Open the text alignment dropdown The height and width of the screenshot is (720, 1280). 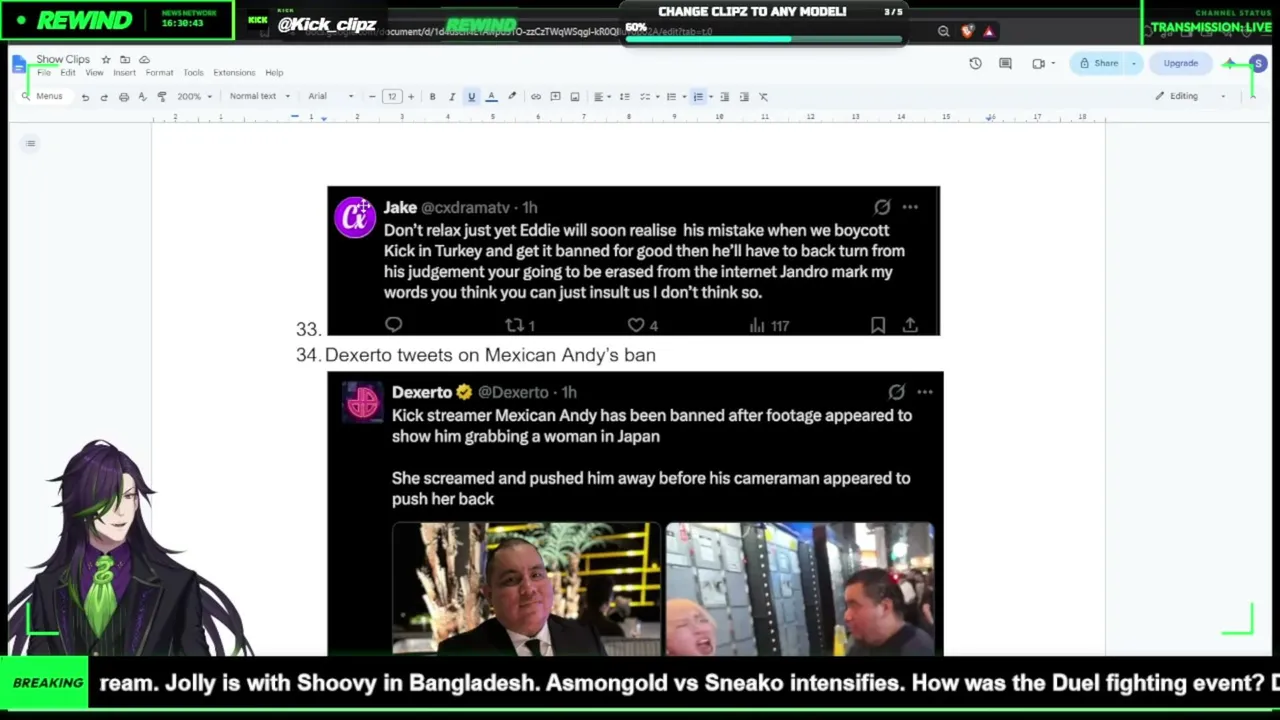point(601,97)
